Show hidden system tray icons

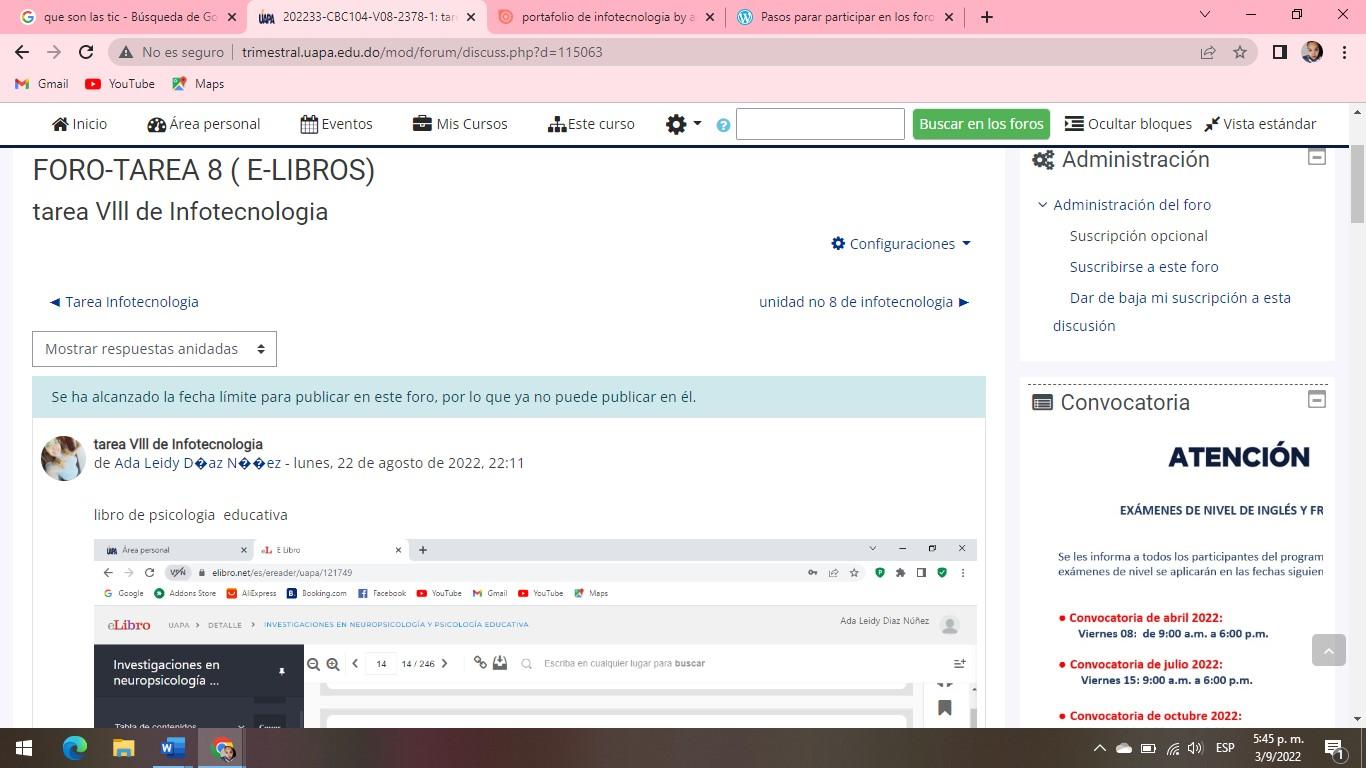1099,748
